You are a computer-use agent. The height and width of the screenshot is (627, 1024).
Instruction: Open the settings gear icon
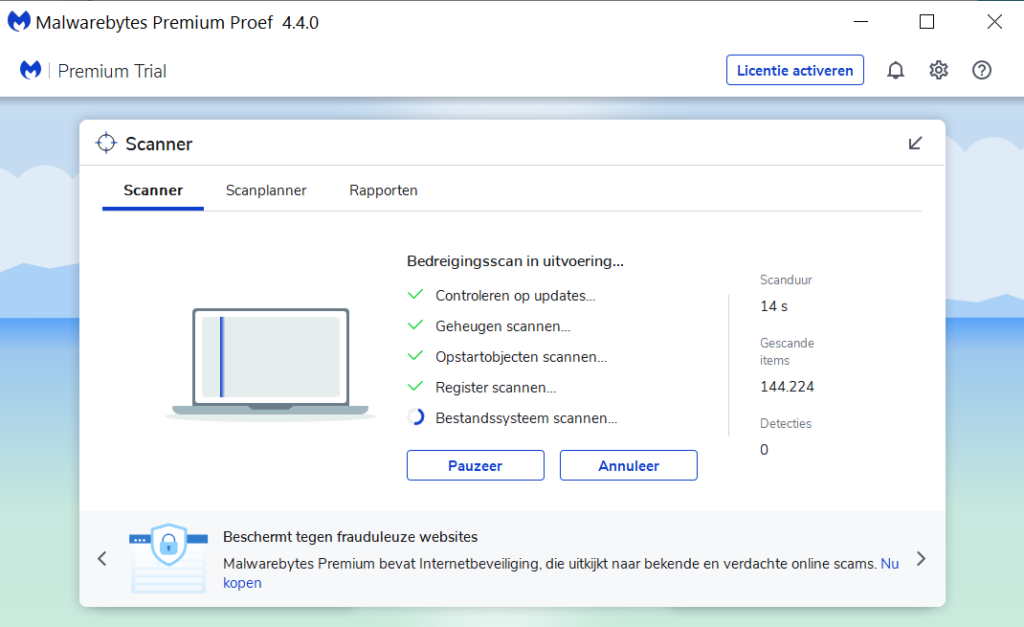[938, 70]
